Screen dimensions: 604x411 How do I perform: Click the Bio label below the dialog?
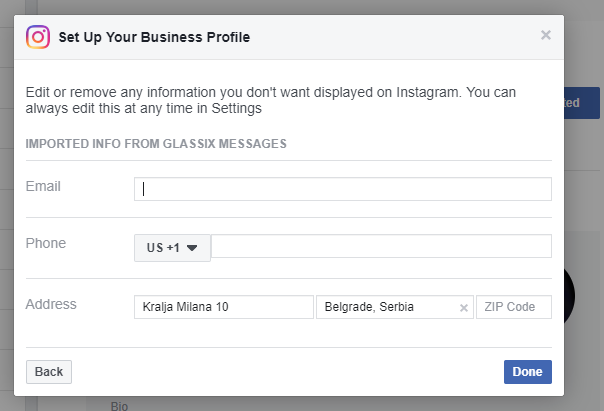pos(120,406)
